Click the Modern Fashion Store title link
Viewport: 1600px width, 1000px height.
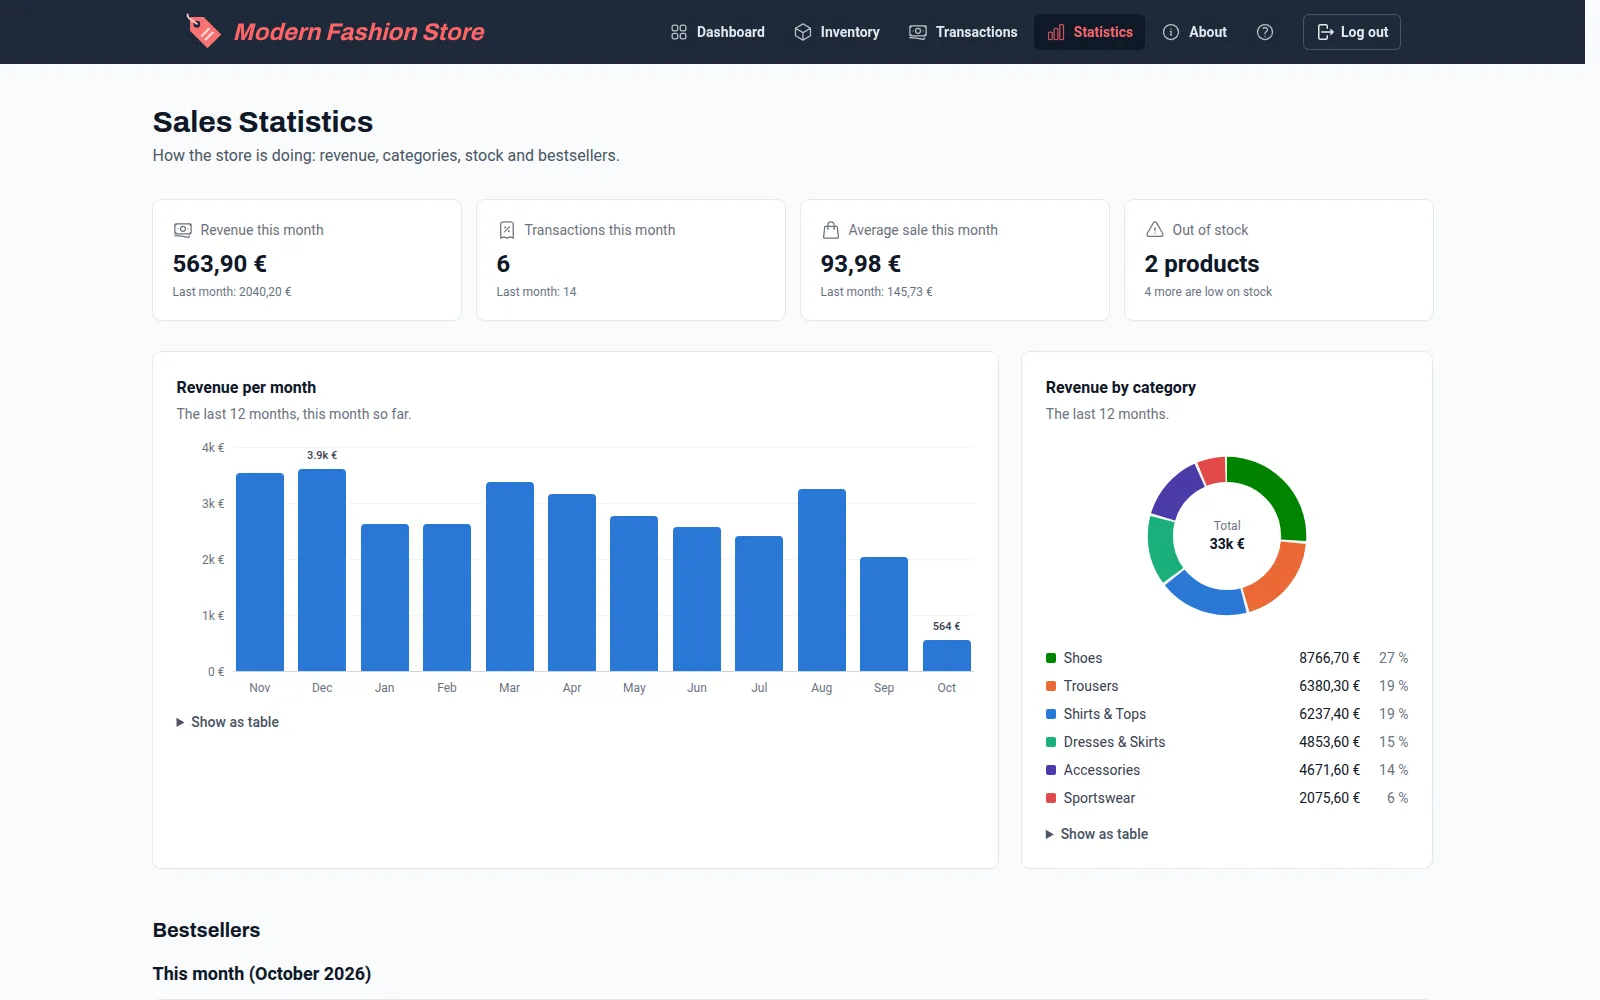[359, 32]
